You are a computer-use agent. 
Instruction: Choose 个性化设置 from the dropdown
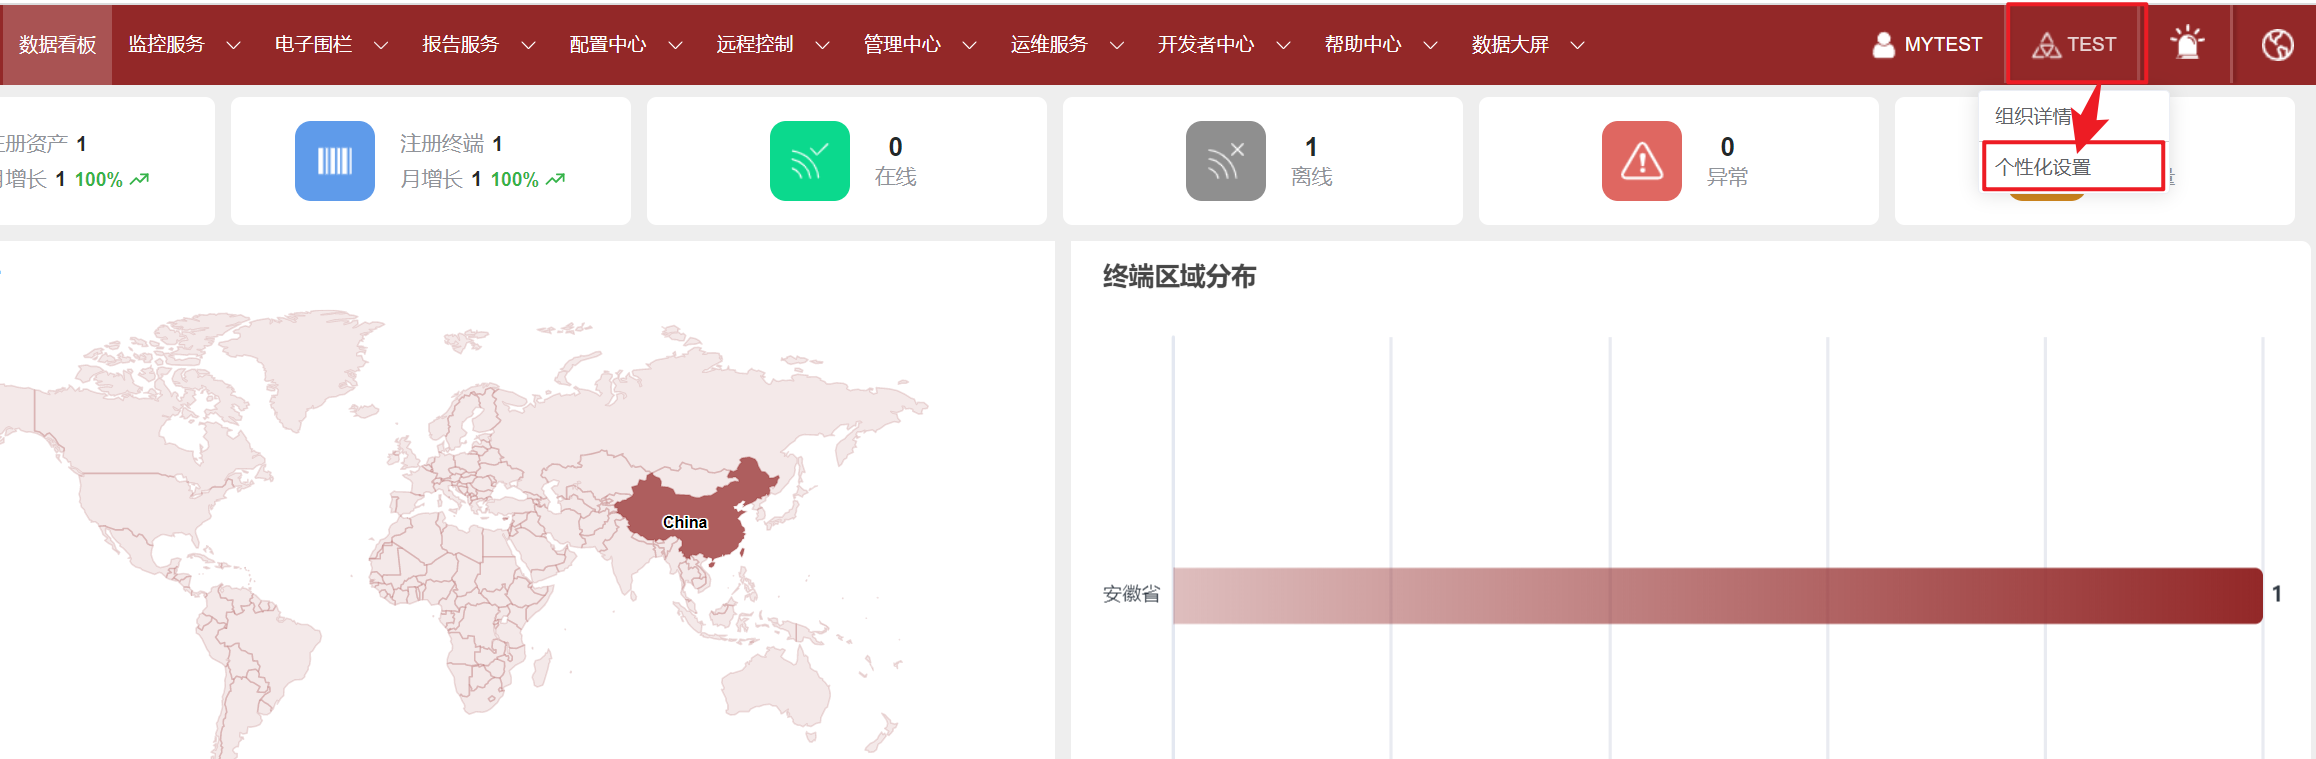click(2043, 167)
